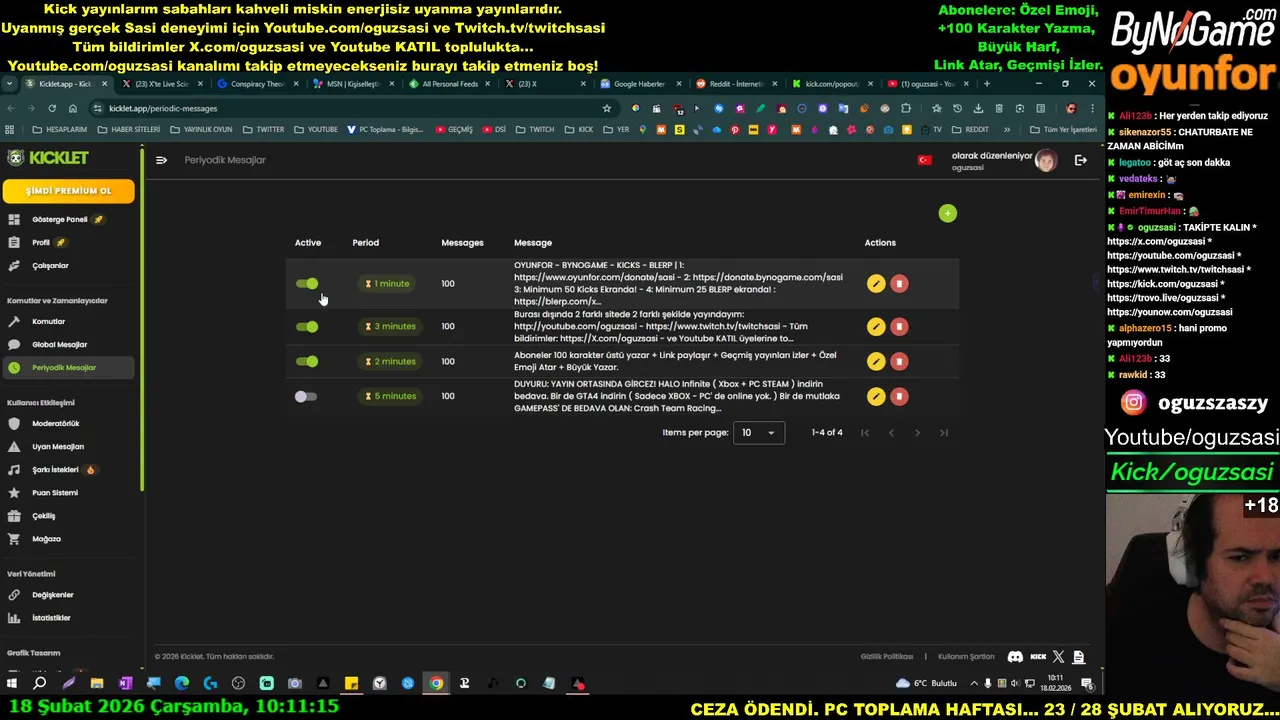
Task: Delete the Aboneler 2 minutes message
Action: tap(899, 361)
